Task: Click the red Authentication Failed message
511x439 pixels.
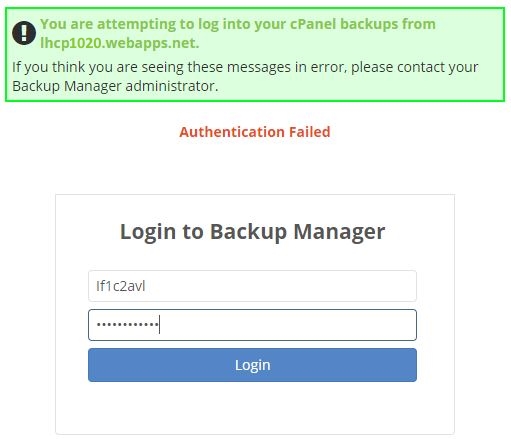Action: (x=255, y=132)
